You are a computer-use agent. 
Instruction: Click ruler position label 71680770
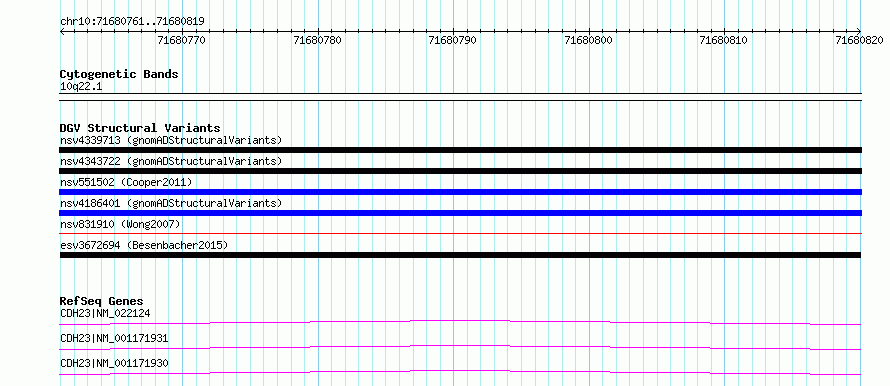click(182, 40)
